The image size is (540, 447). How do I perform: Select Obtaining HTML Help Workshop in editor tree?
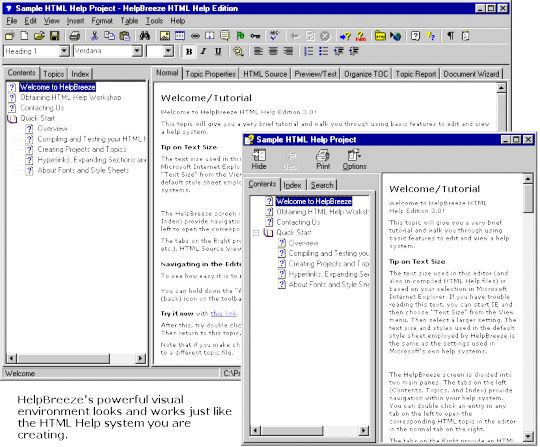click(71, 97)
